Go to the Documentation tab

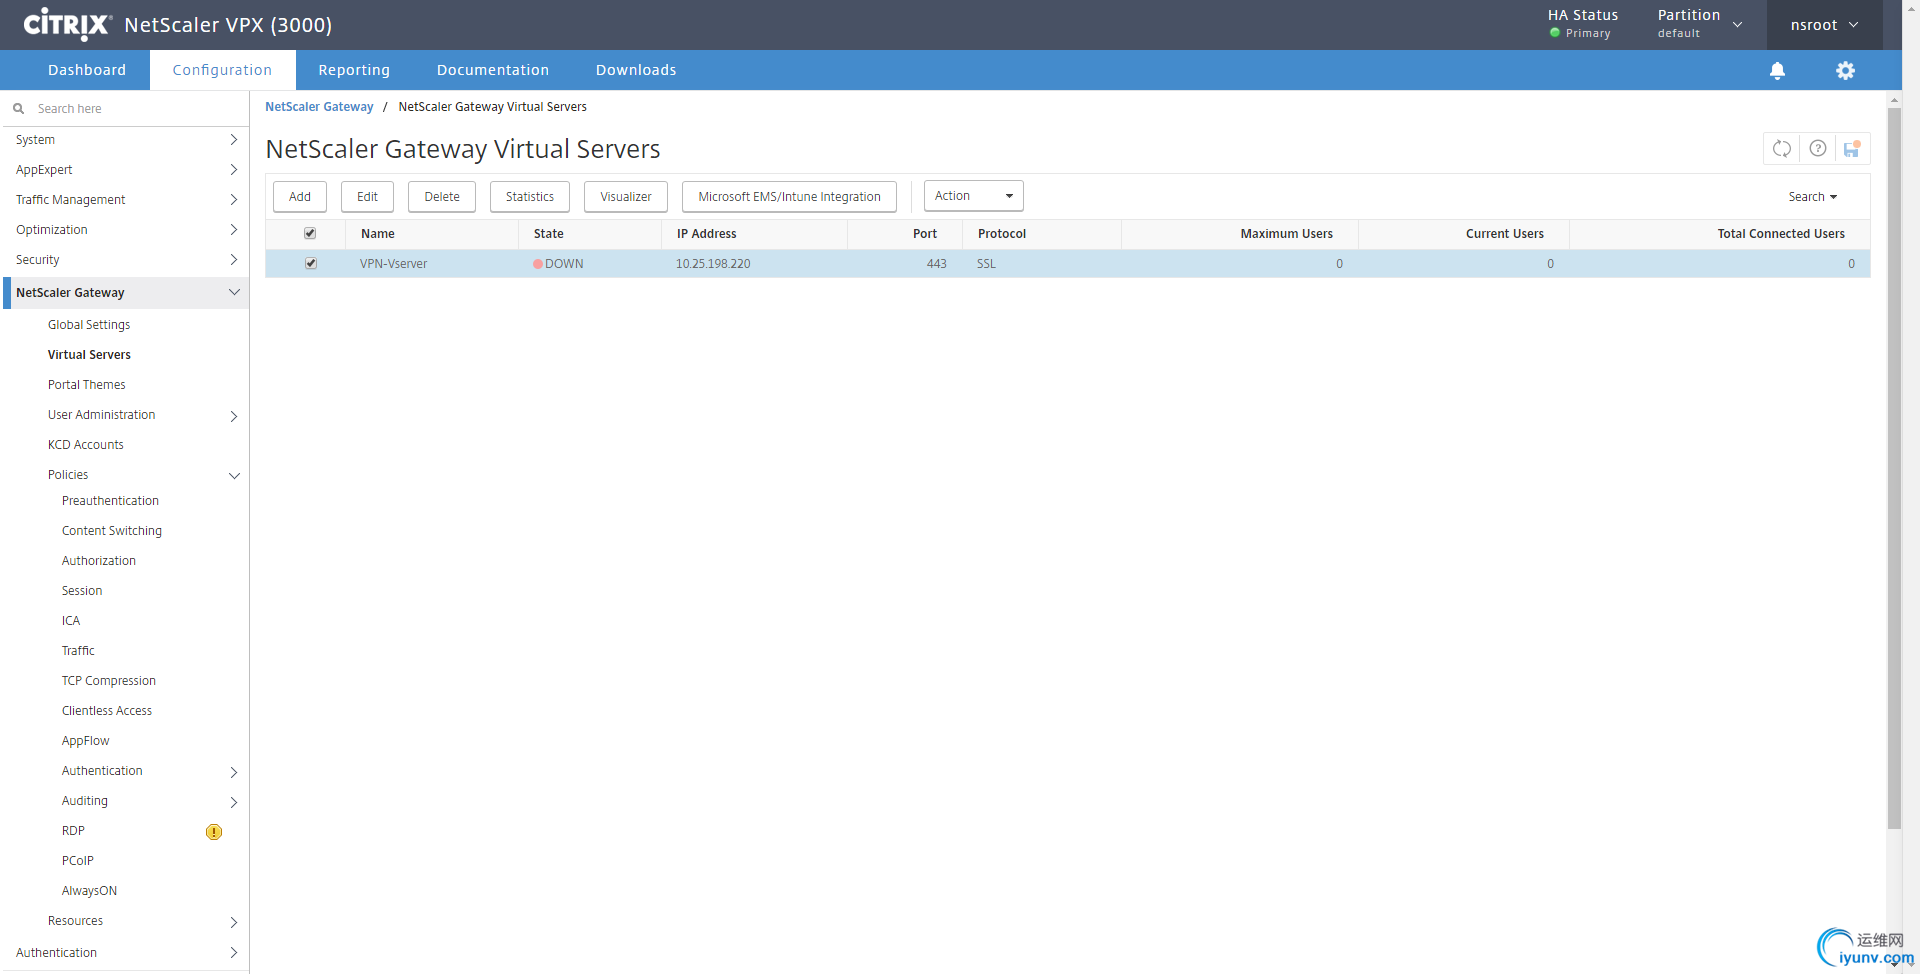coord(493,70)
